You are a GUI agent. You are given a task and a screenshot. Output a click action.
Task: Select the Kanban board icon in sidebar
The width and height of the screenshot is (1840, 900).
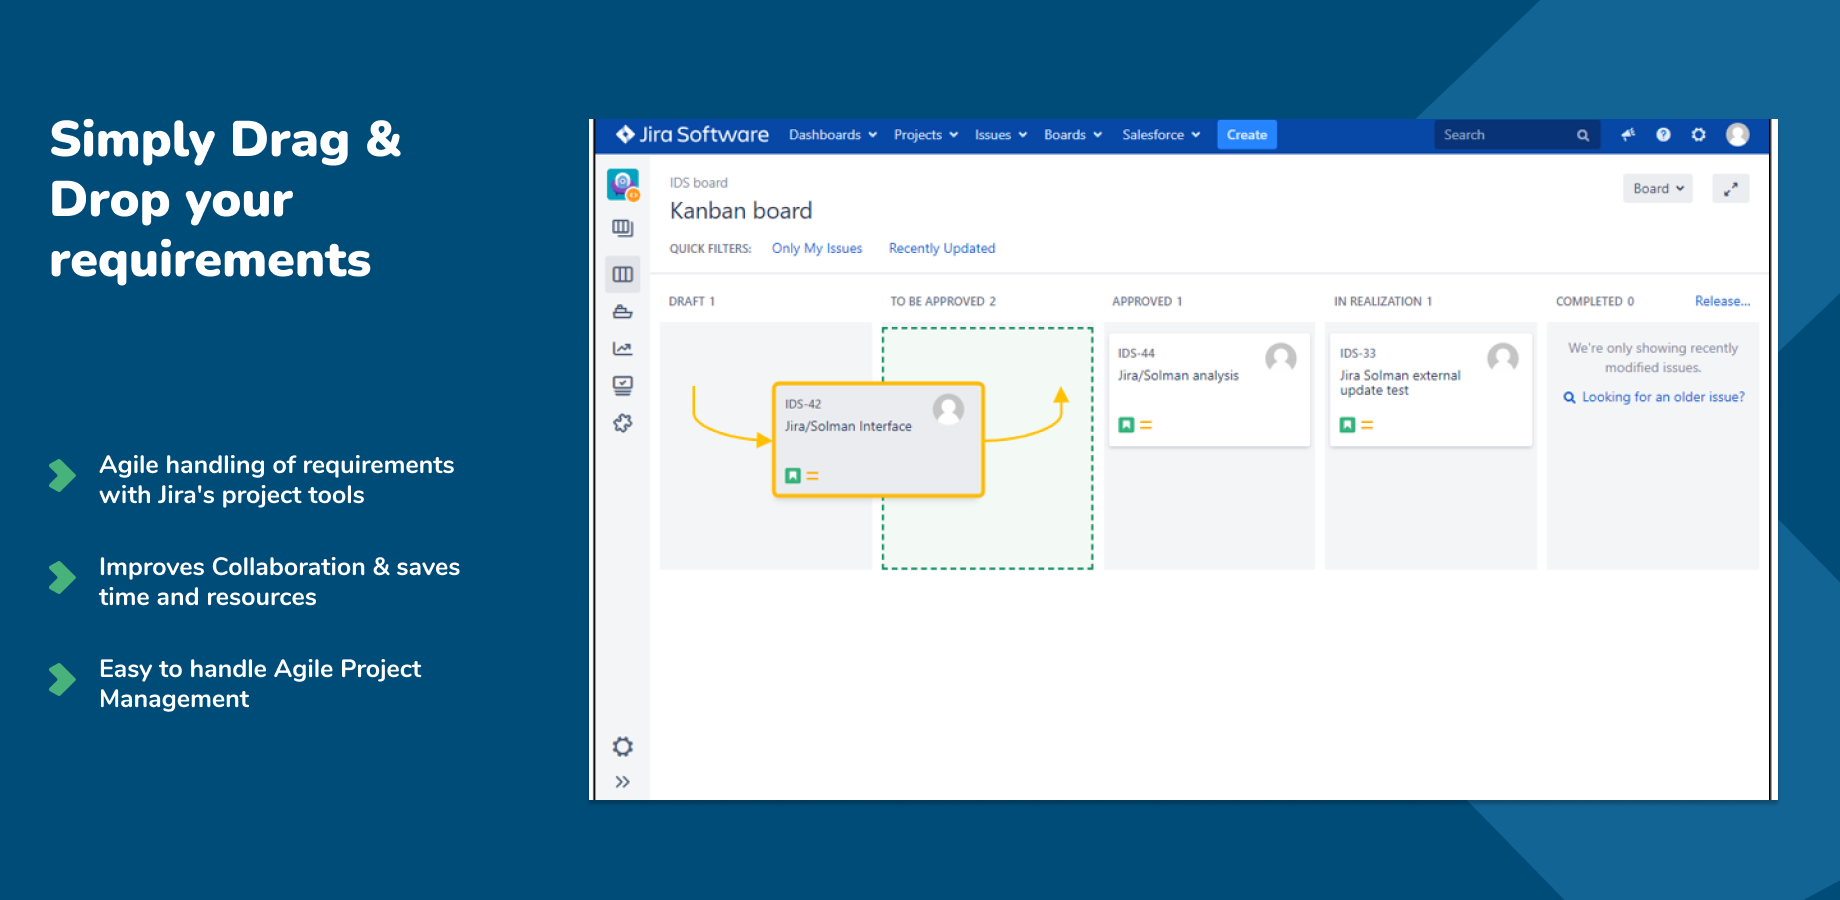623,274
